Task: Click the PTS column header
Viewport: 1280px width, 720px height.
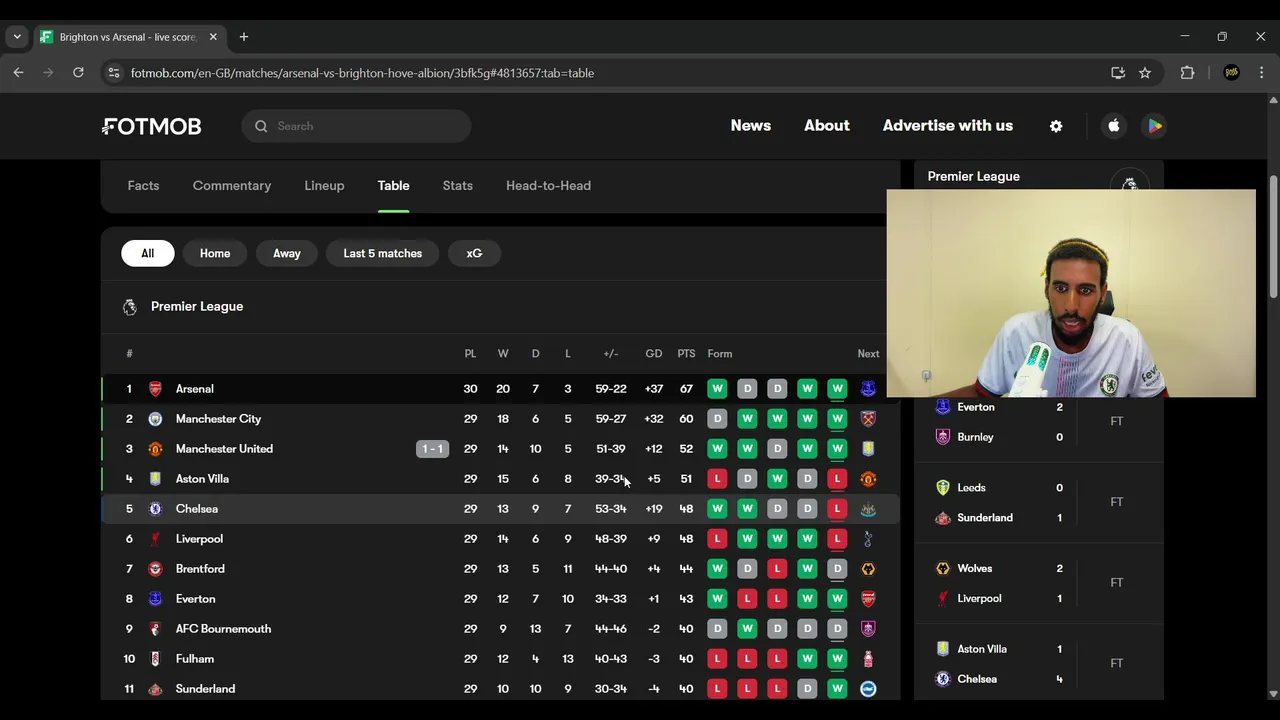Action: 686,354
